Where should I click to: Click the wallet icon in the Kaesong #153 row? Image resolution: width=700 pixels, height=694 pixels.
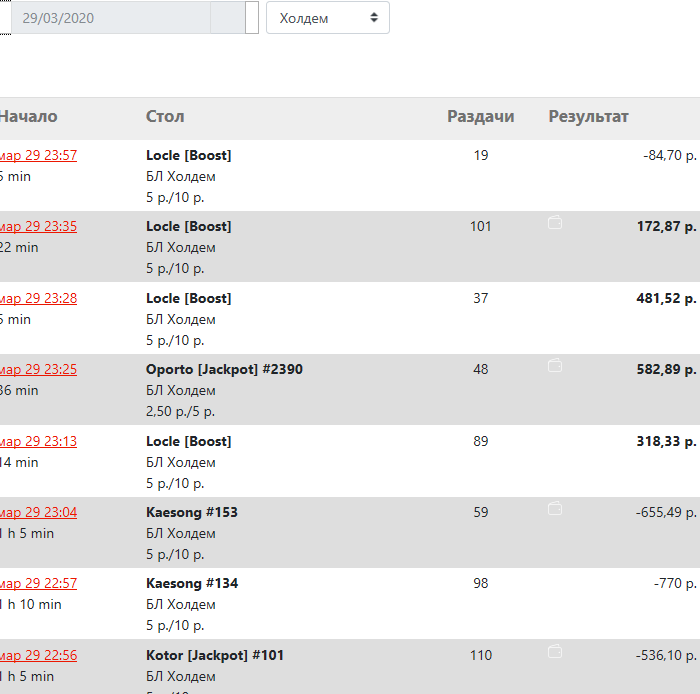pos(555,510)
